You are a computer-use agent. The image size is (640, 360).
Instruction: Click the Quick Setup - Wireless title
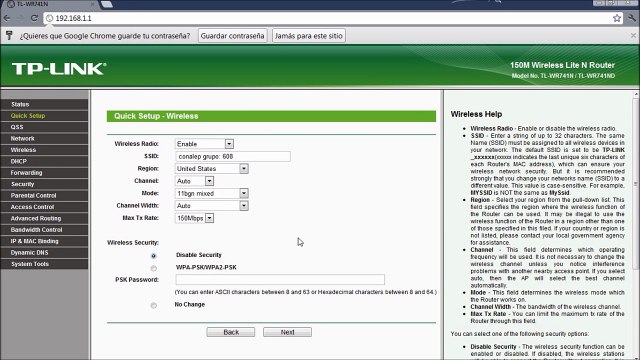(x=156, y=116)
